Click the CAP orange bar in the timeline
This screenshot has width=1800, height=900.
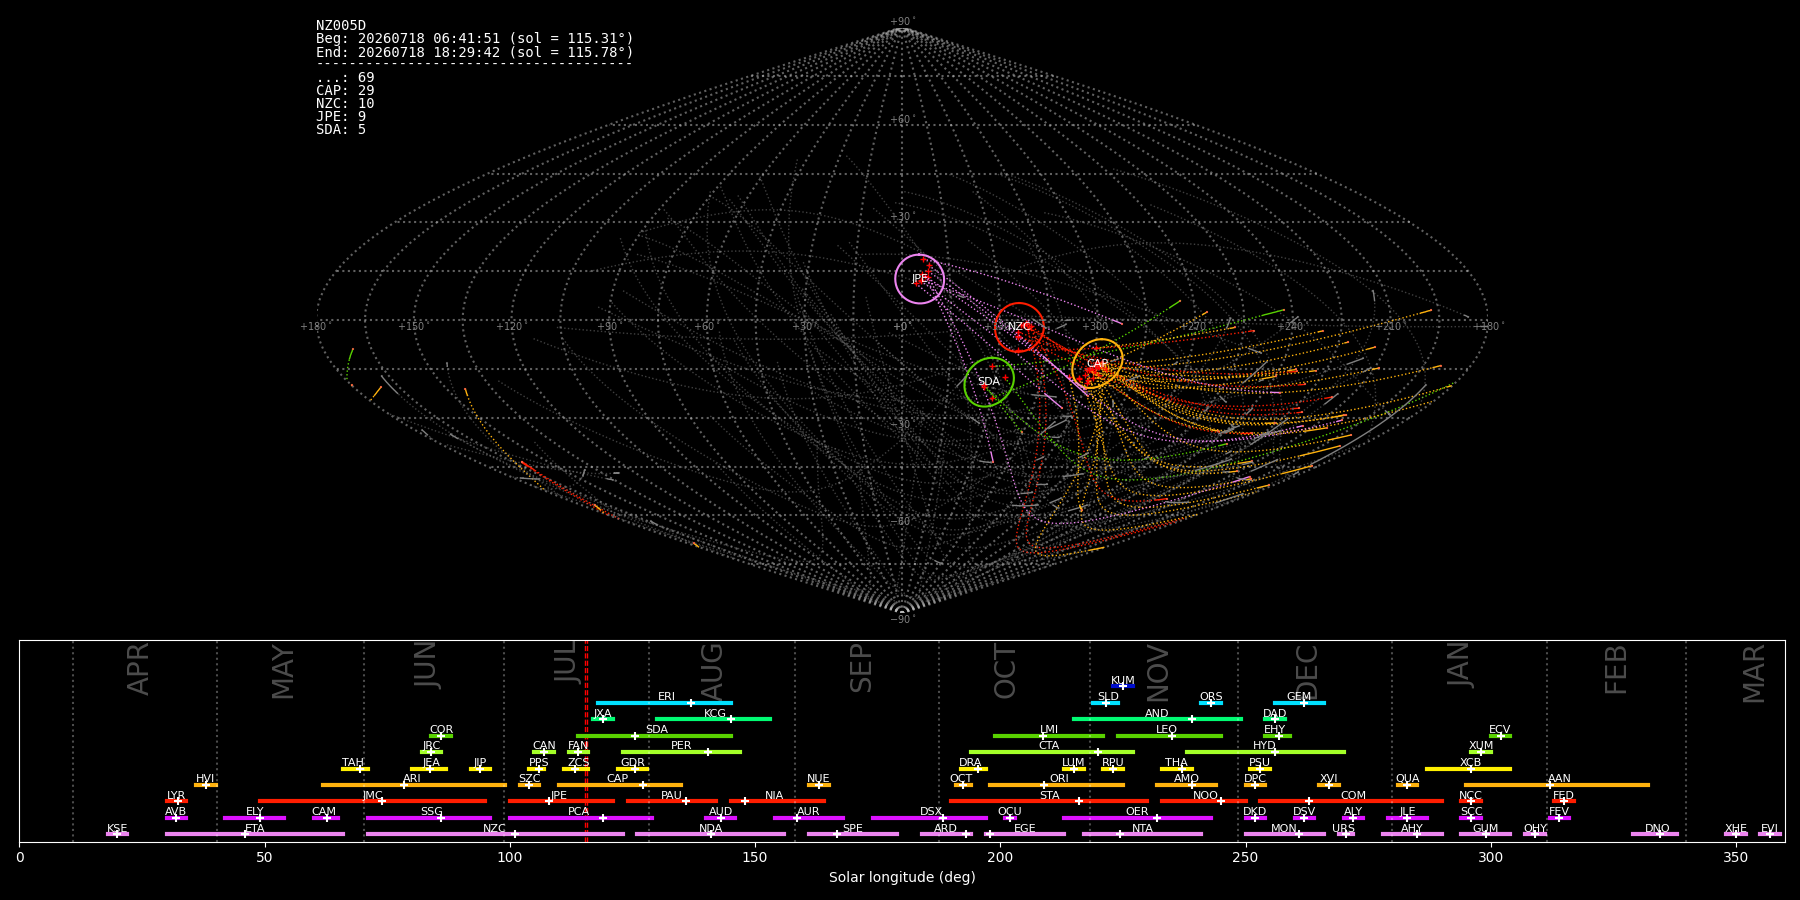[x=620, y=785]
